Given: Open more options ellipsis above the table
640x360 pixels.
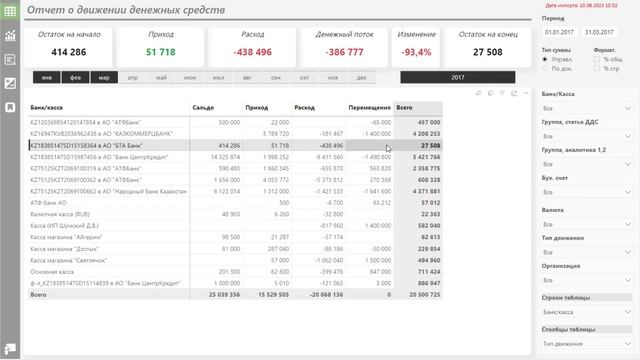Looking at the screenshot, I should [x=526, y=93].
